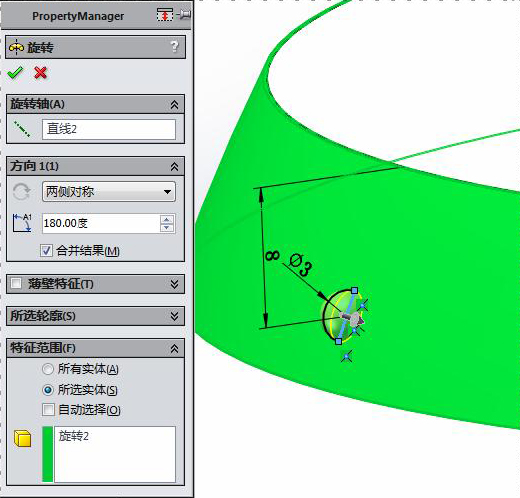
Task: Click the revolve feature icon beside 旋转
Action: click(x=16, y=48)
